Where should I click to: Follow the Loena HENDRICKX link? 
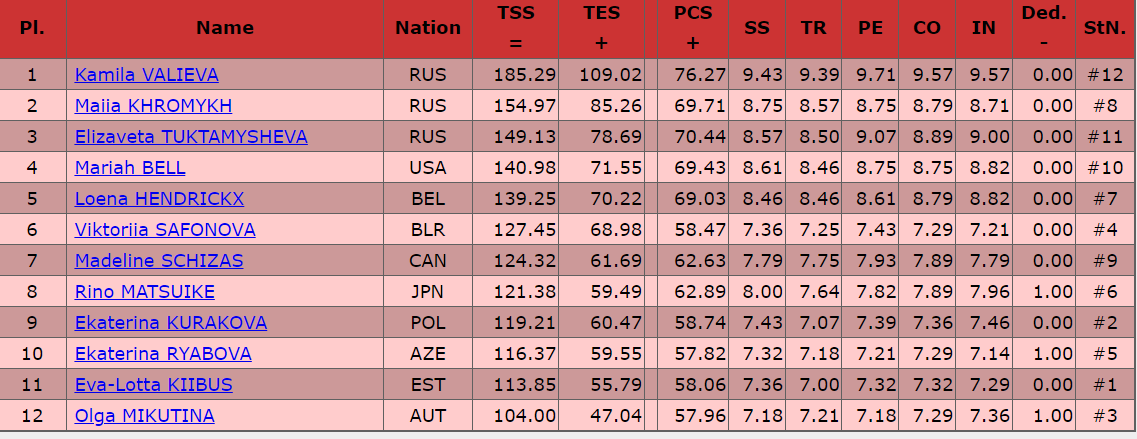[159, 199]
